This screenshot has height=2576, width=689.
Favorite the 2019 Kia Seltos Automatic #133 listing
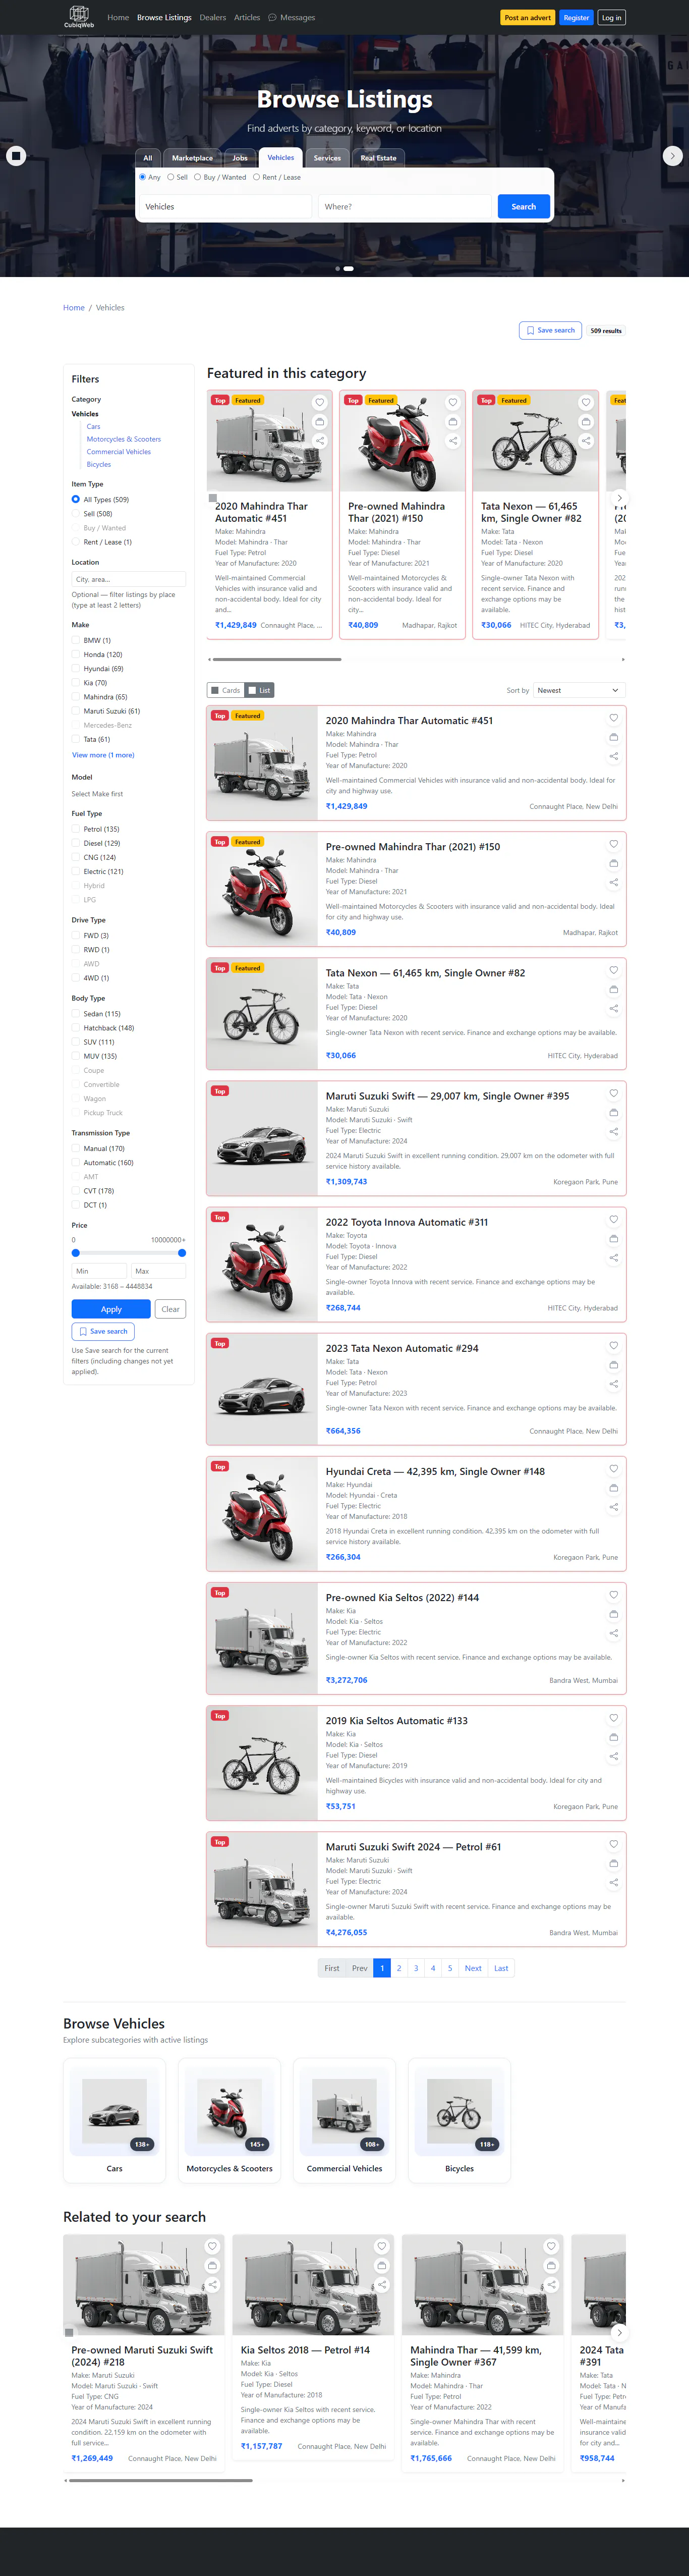[614, 1718]
